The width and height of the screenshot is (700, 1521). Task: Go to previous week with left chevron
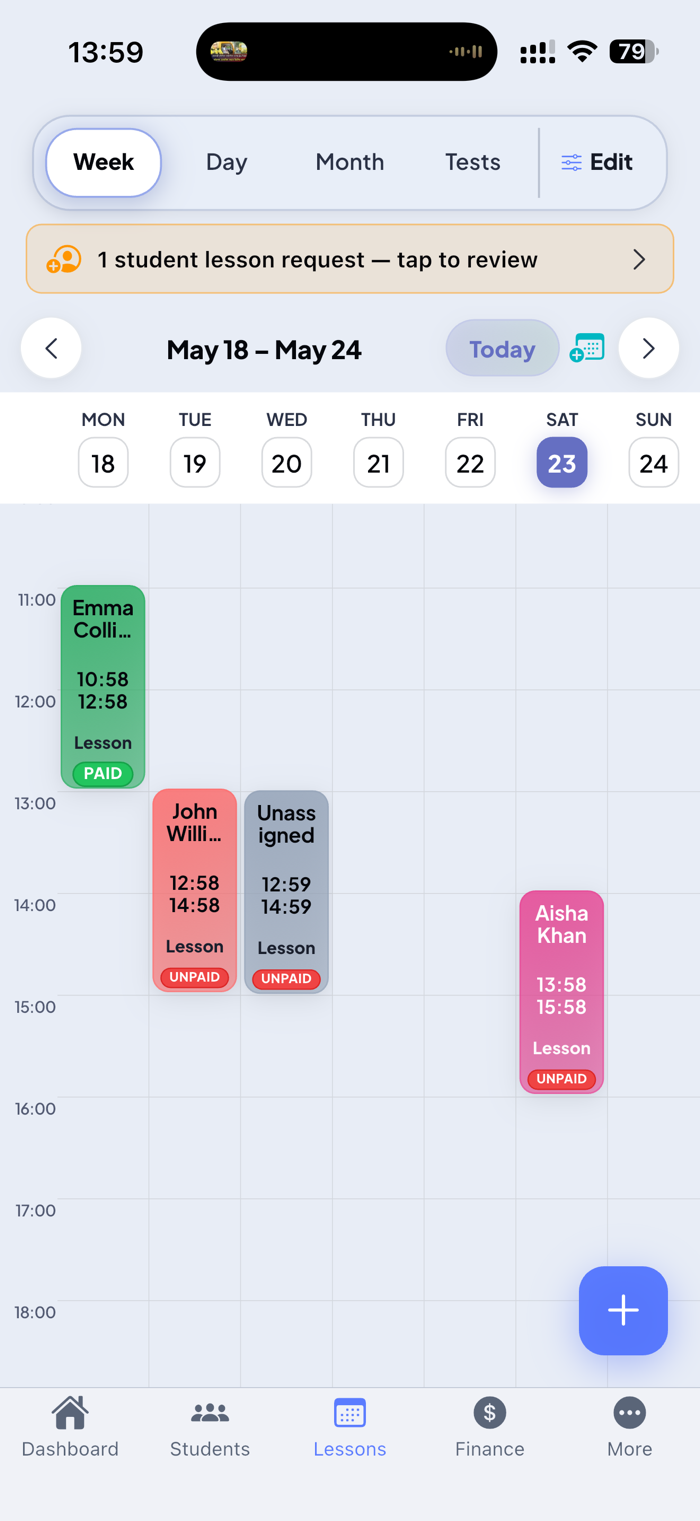coord(51,348)
